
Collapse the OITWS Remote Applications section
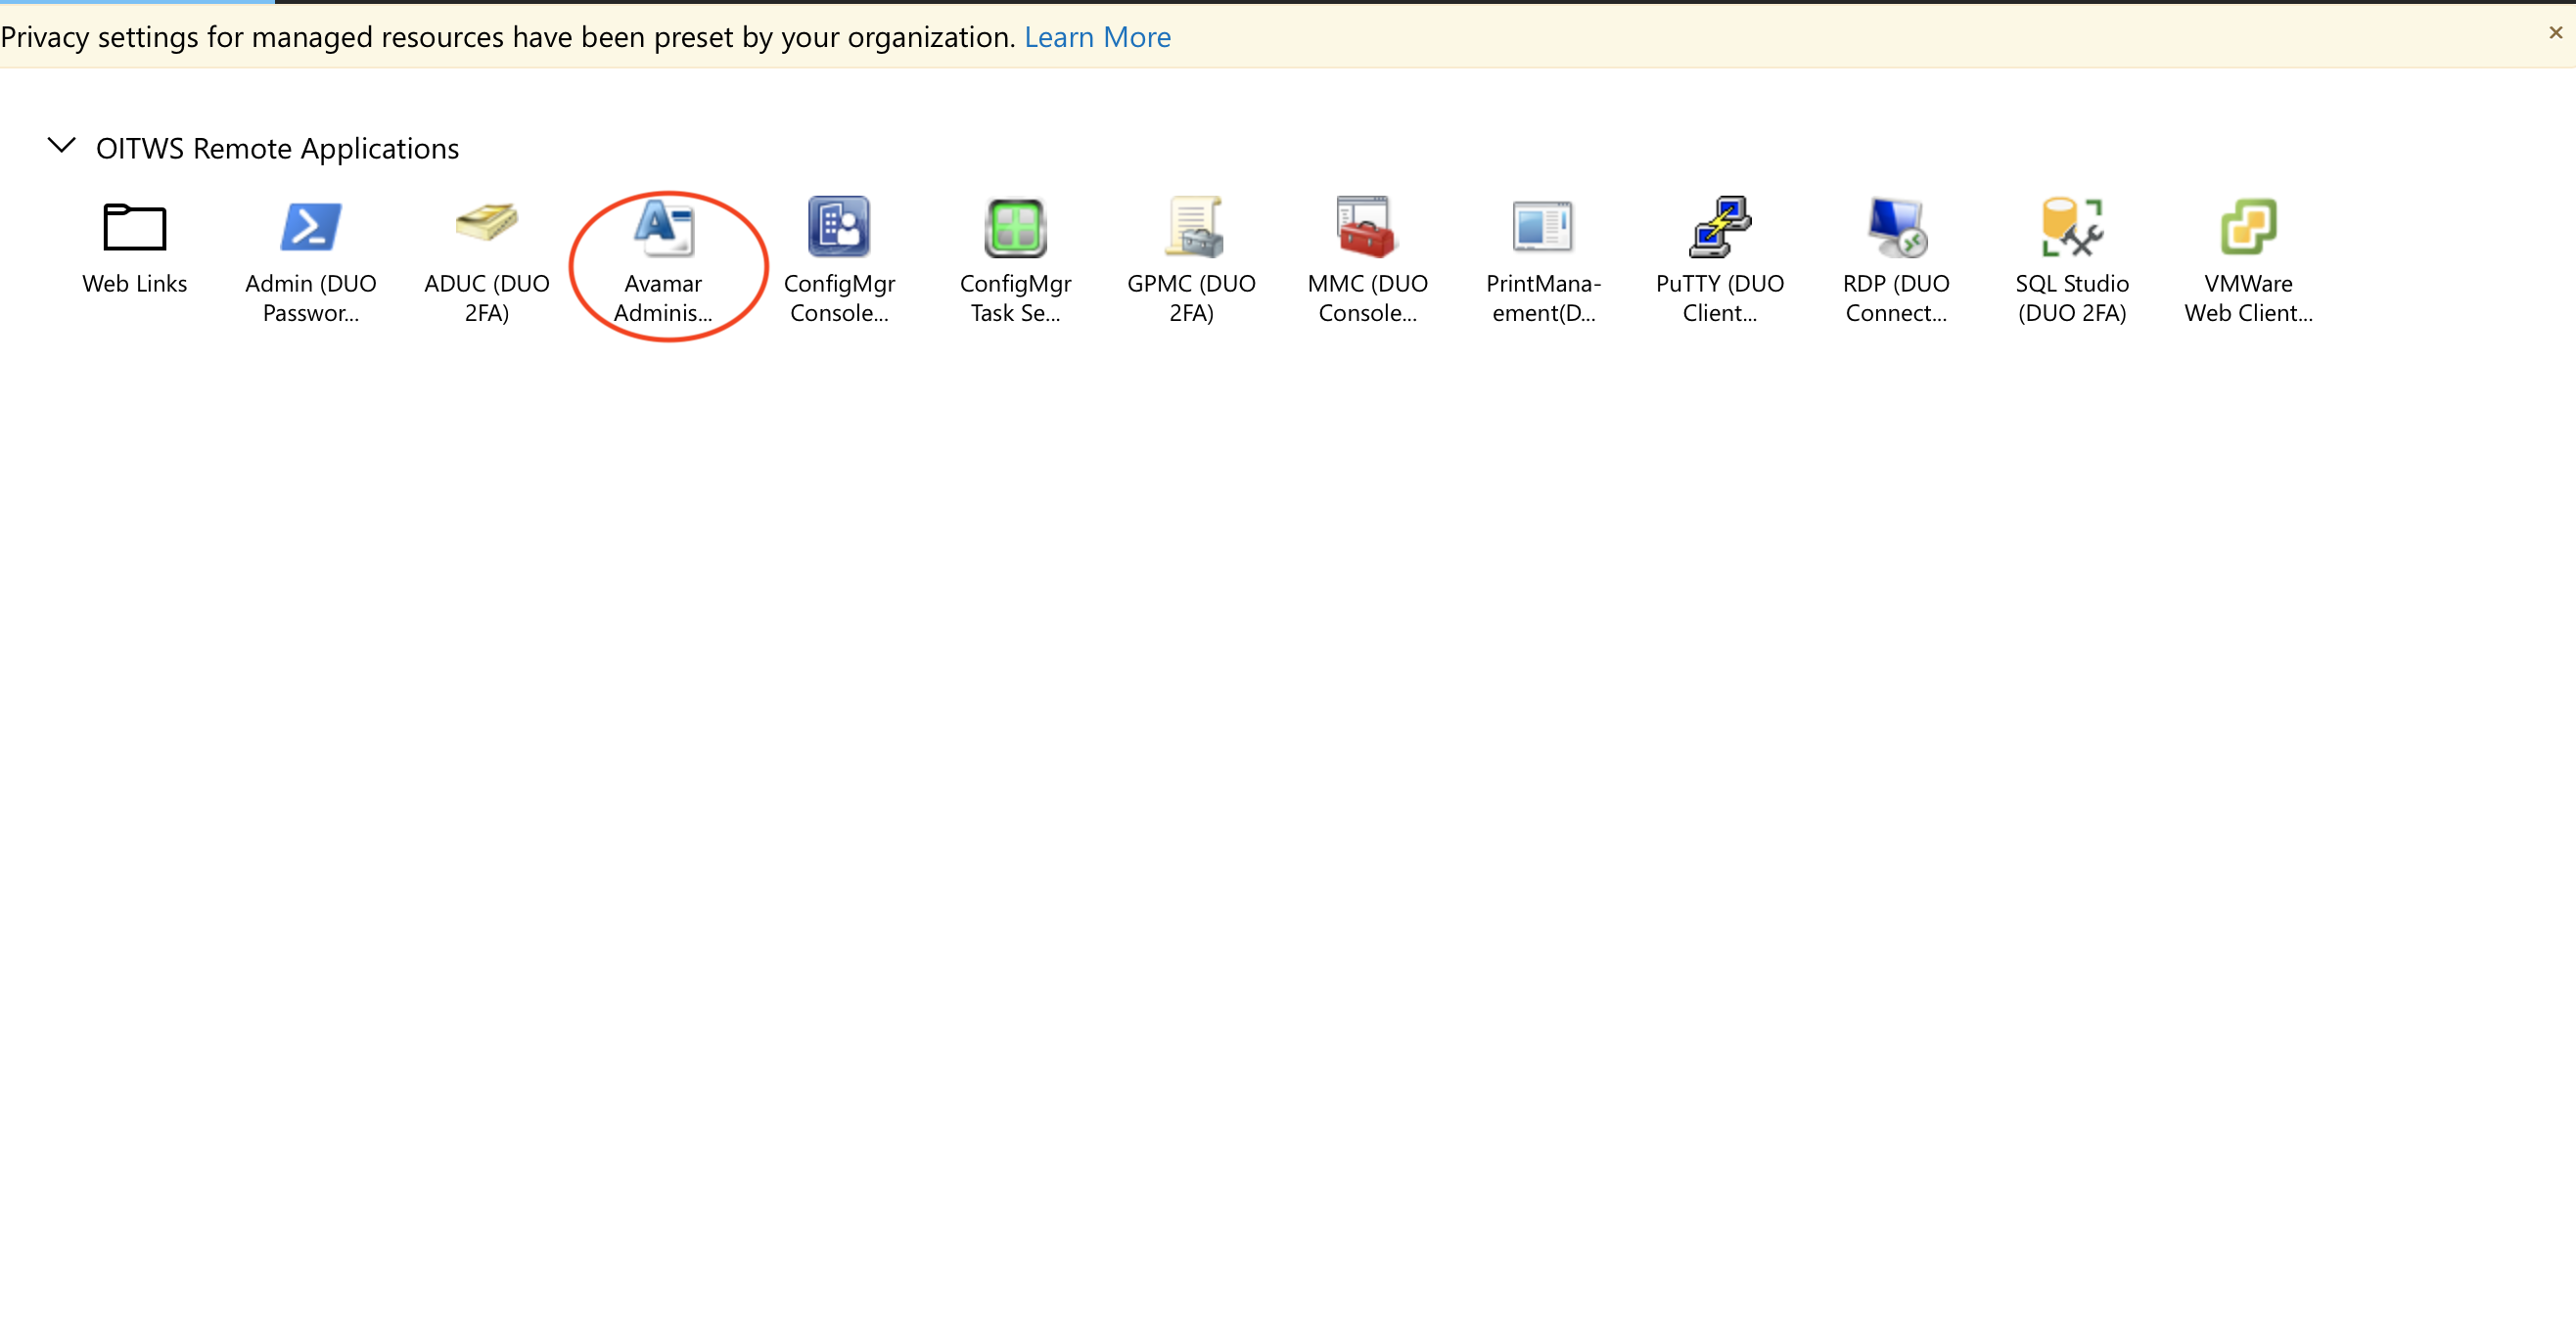pos(62,146)
